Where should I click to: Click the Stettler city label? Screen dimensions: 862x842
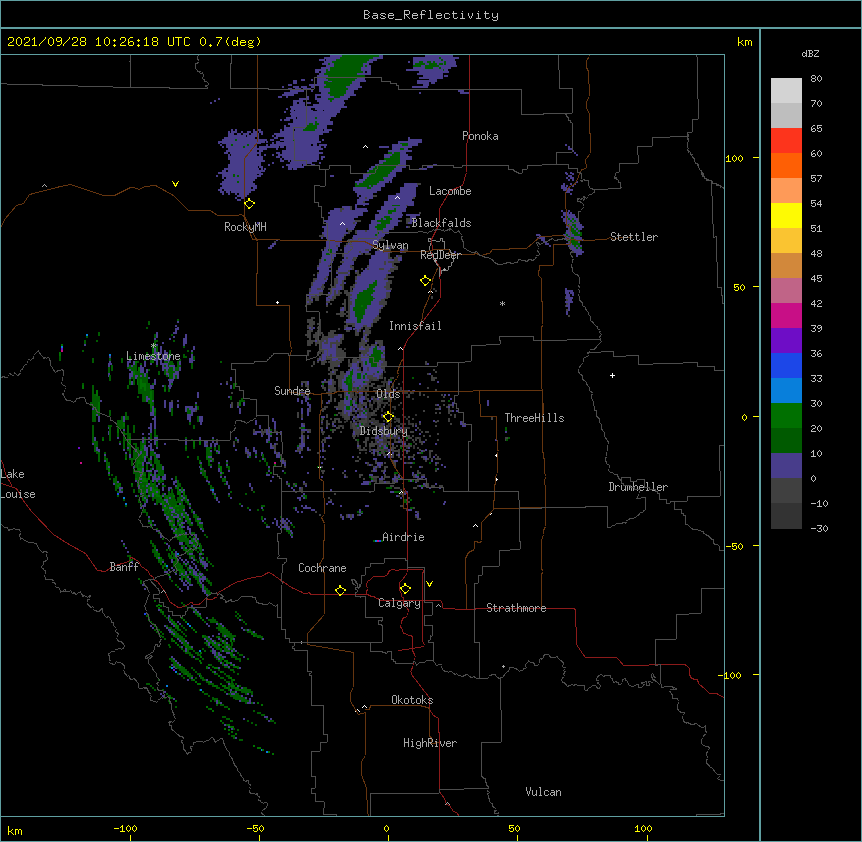tap(634, 237)
